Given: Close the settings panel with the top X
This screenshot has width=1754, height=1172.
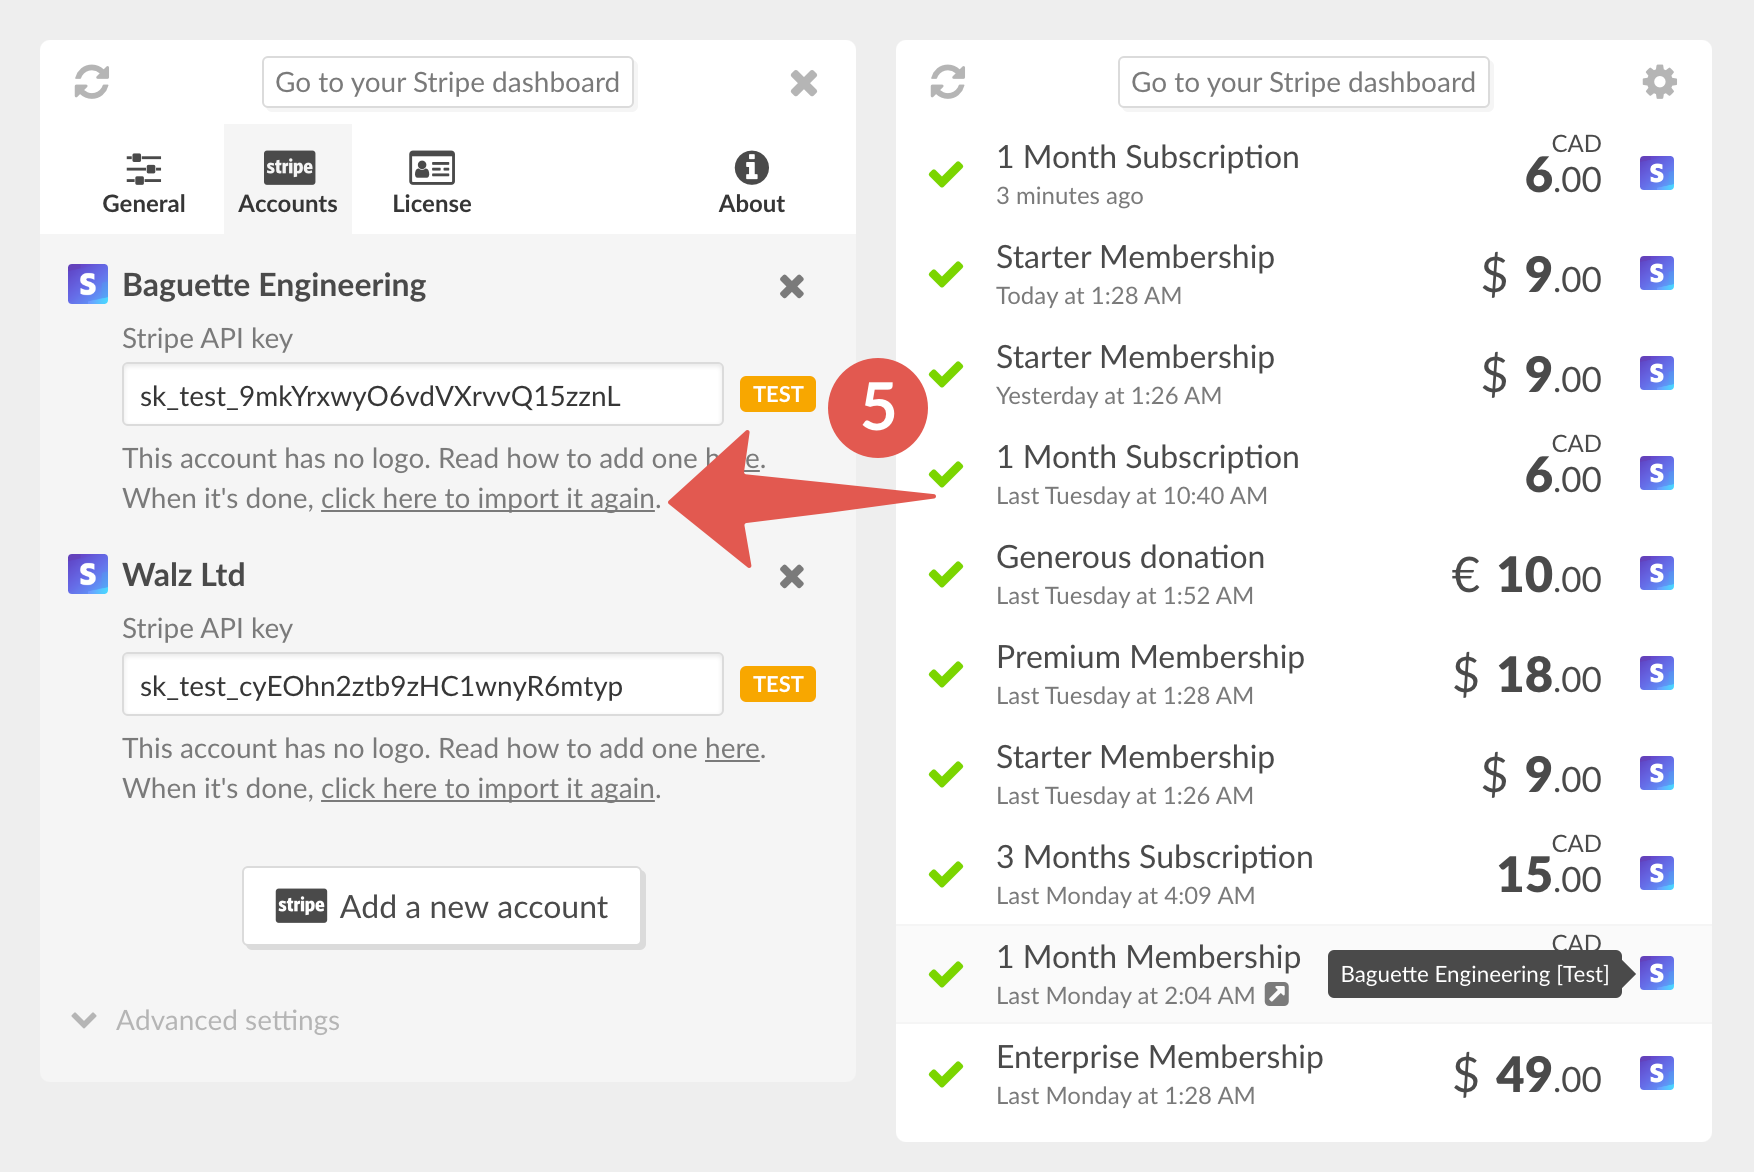Looking at the screenshot, I should click(x=803, y=83).
